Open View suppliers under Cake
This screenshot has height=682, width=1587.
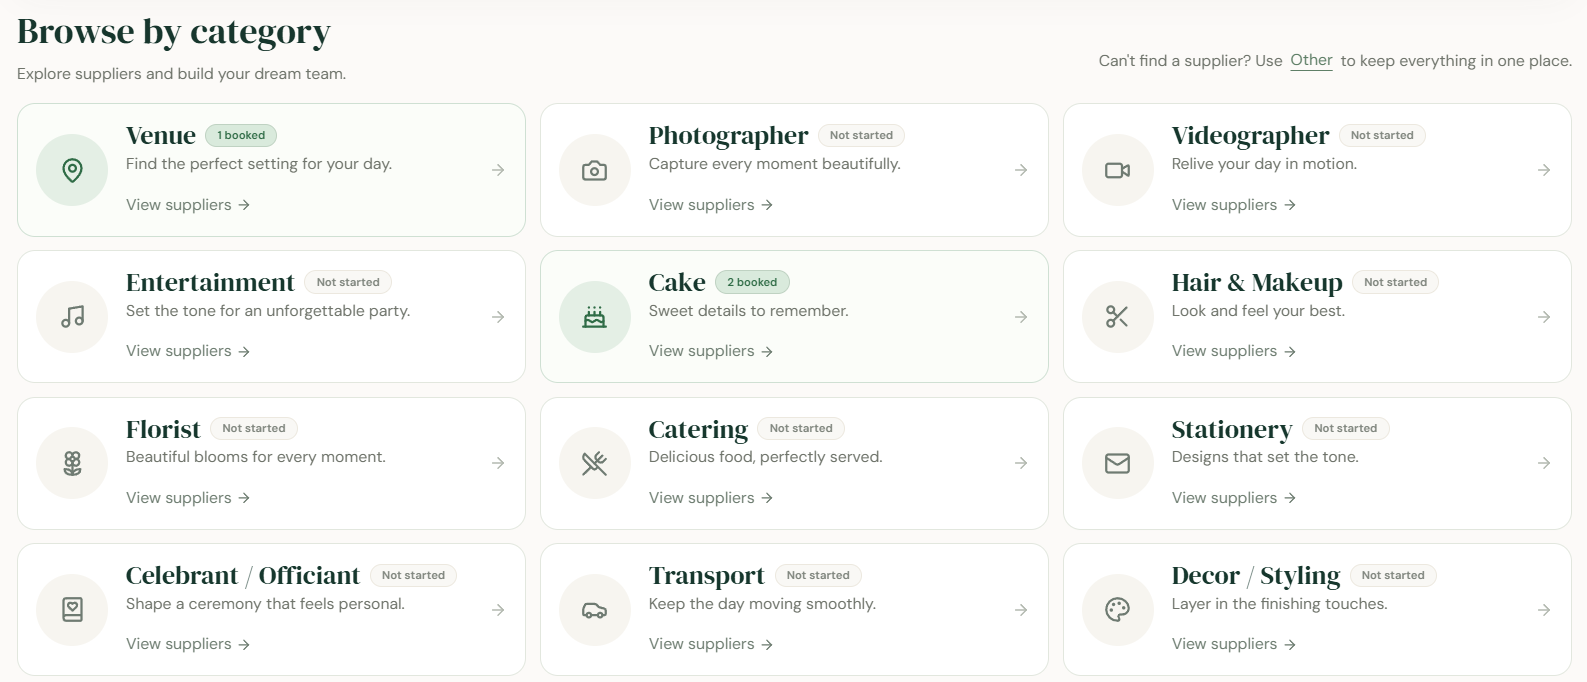pos(711,351)
